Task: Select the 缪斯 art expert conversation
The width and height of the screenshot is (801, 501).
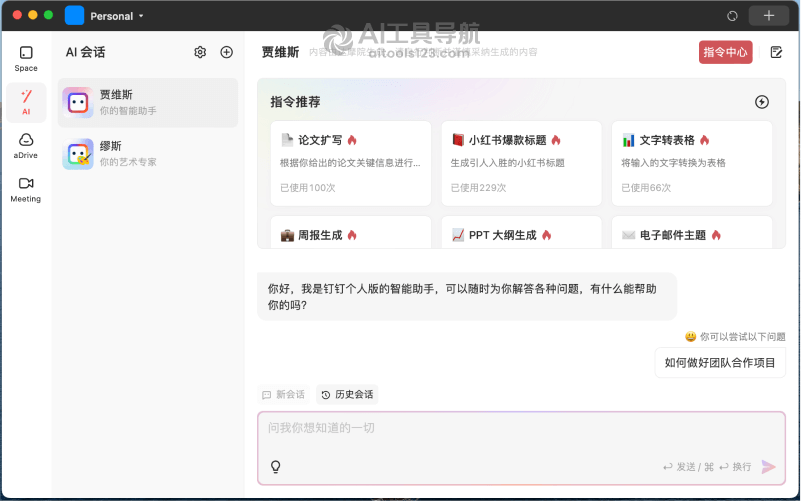Action: tap(148, 154)
